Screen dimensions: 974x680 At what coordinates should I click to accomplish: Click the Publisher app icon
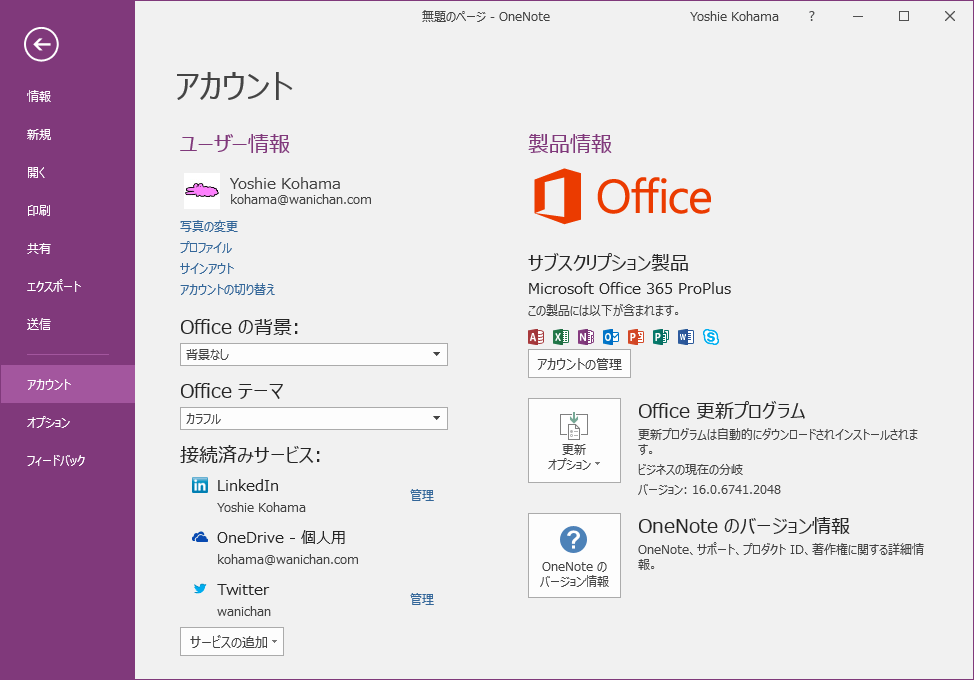click(x=661, y=337)
